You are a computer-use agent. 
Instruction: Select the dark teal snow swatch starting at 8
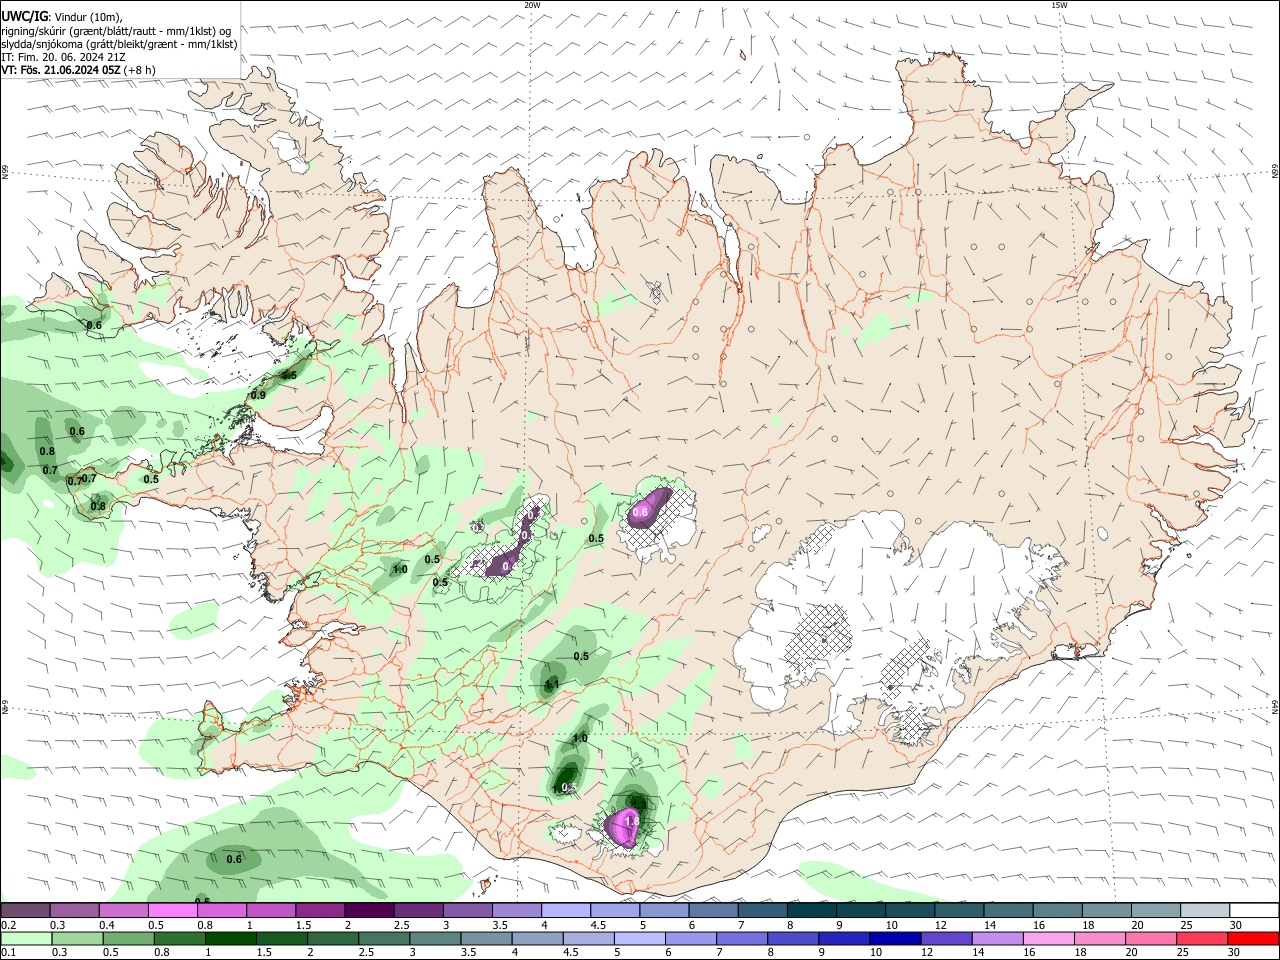tap(811, 911)
